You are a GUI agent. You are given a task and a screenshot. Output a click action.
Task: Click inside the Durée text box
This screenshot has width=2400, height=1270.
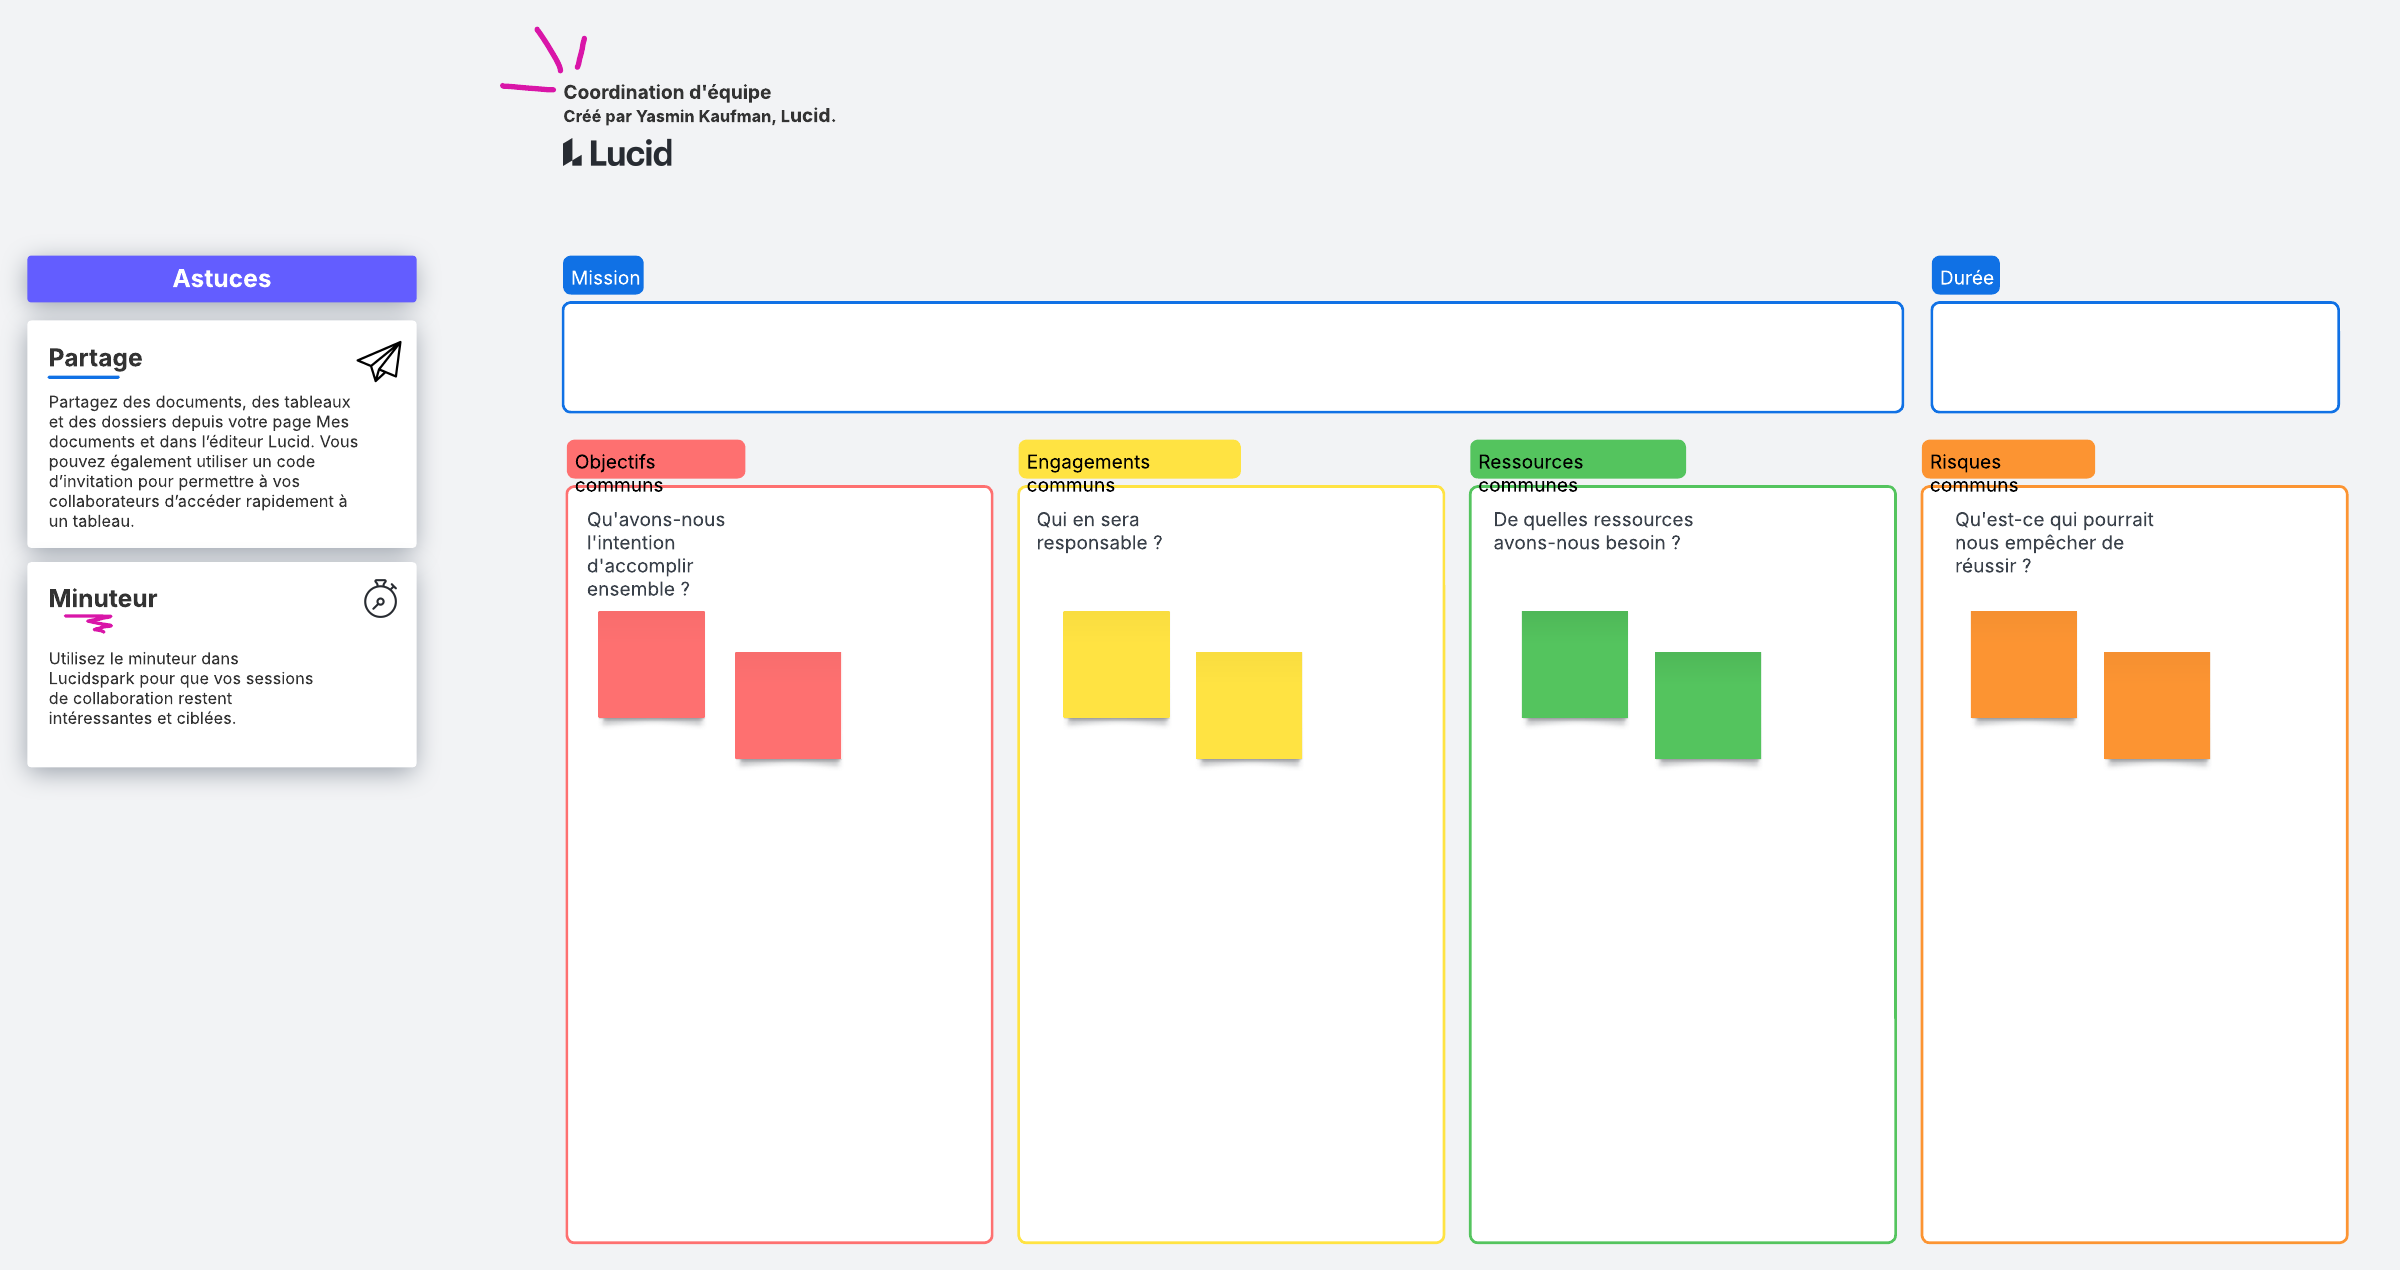(2134, 357)
